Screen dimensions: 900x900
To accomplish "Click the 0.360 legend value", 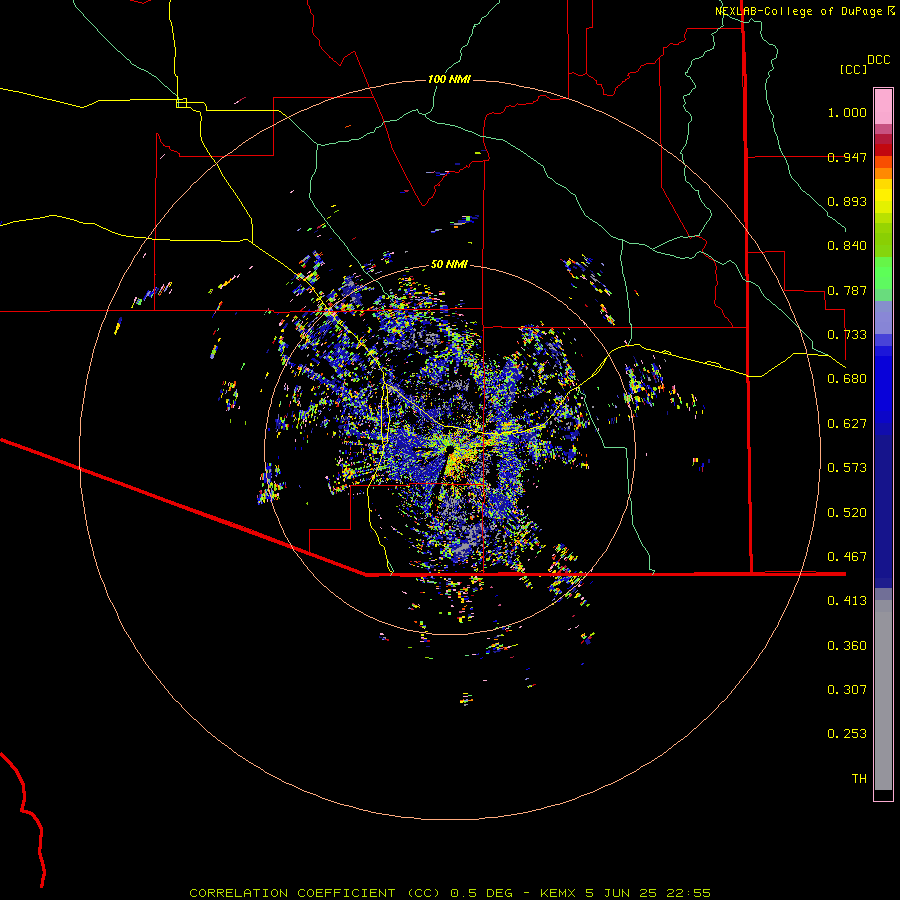I will (x=847, y=646).
